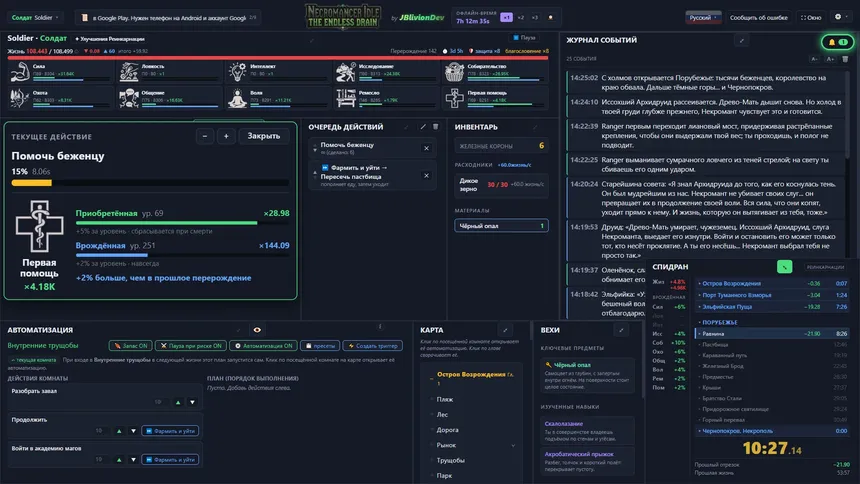
Task: Click Сообщить об ошибке button
Action: point(758,18)
